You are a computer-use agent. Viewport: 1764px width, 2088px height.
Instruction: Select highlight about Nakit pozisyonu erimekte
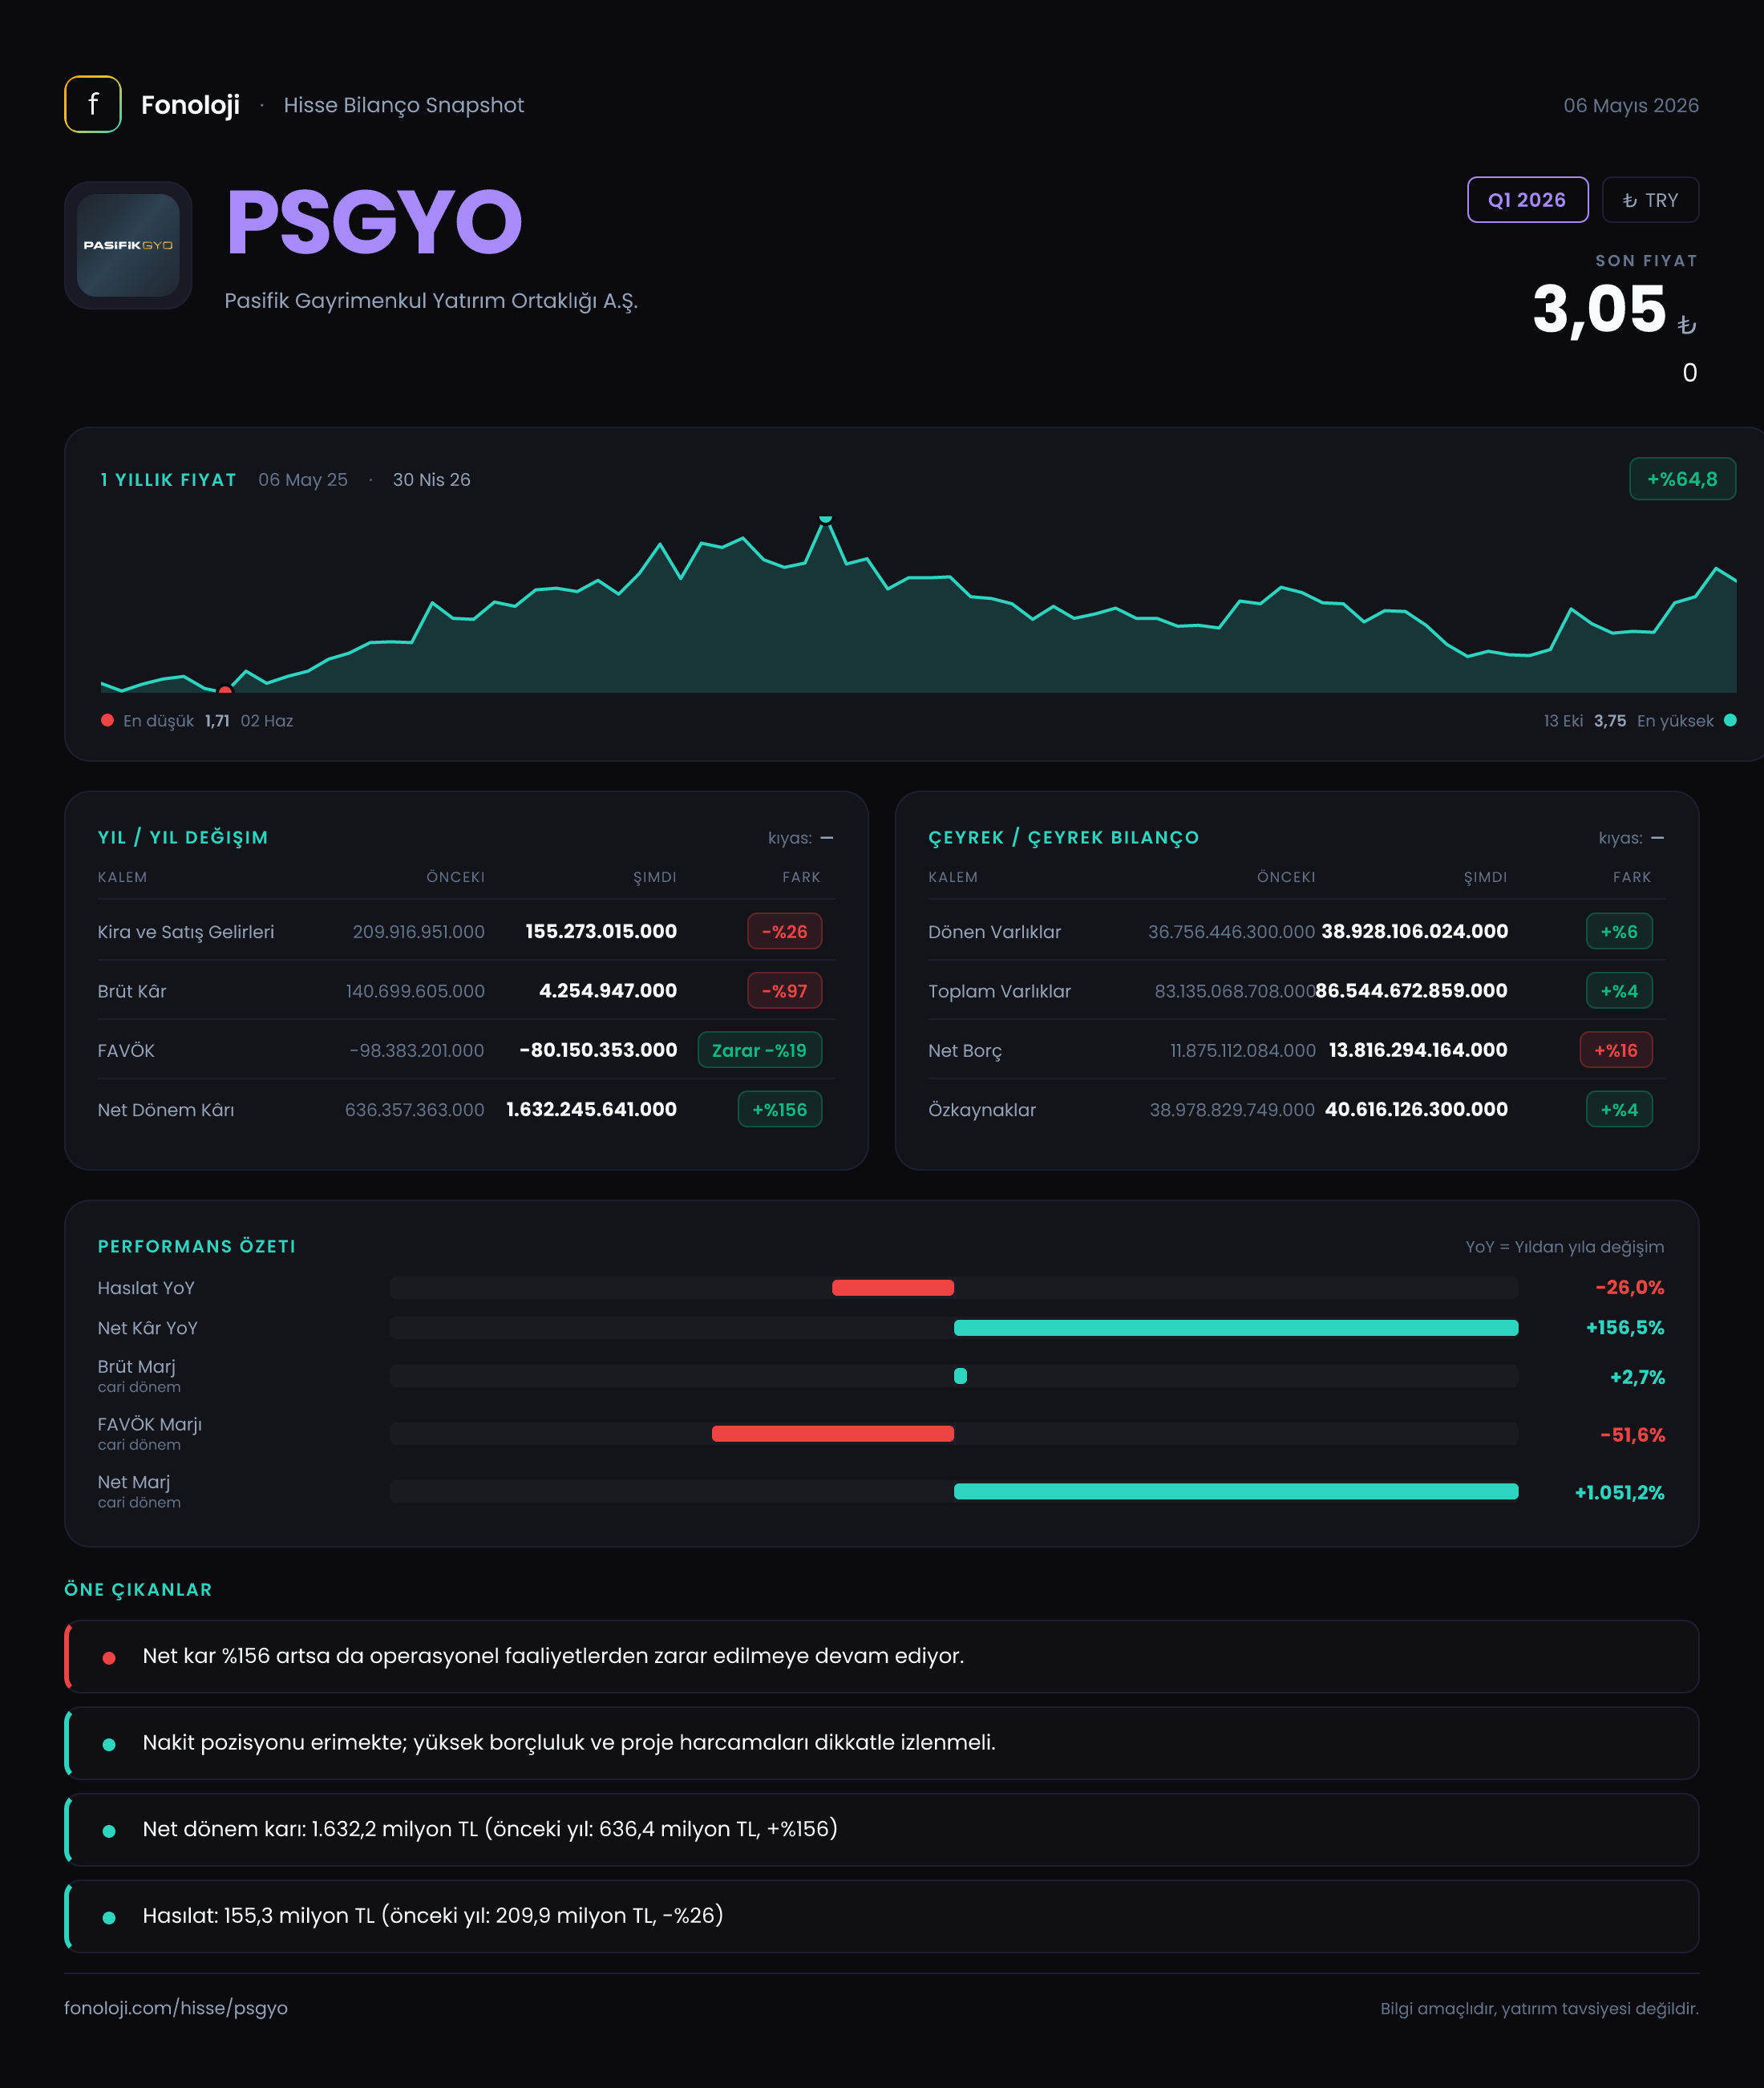tap(881, 1743)
